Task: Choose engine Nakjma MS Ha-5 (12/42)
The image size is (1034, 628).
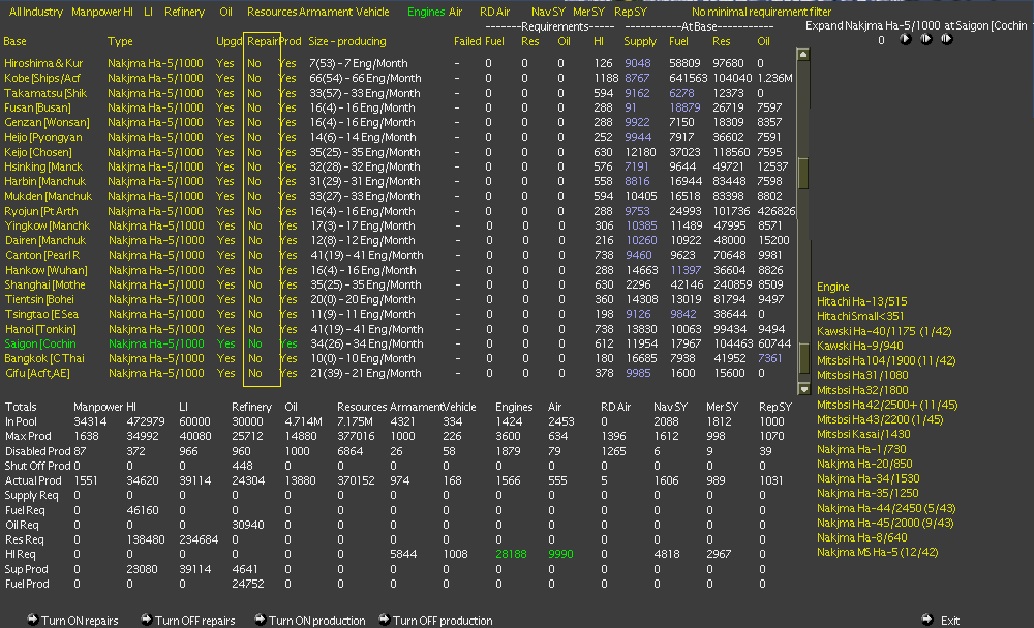Action: 878,553
